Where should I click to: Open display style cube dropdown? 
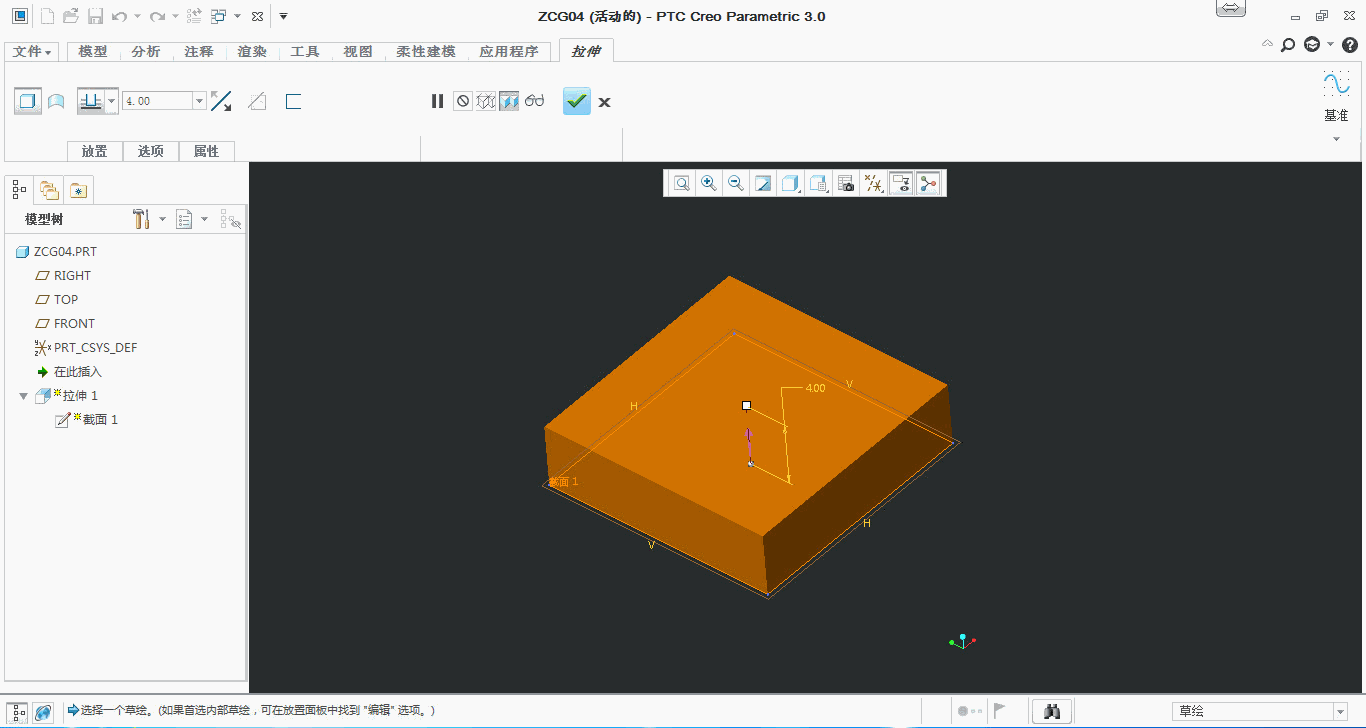(x=791, y=183)
